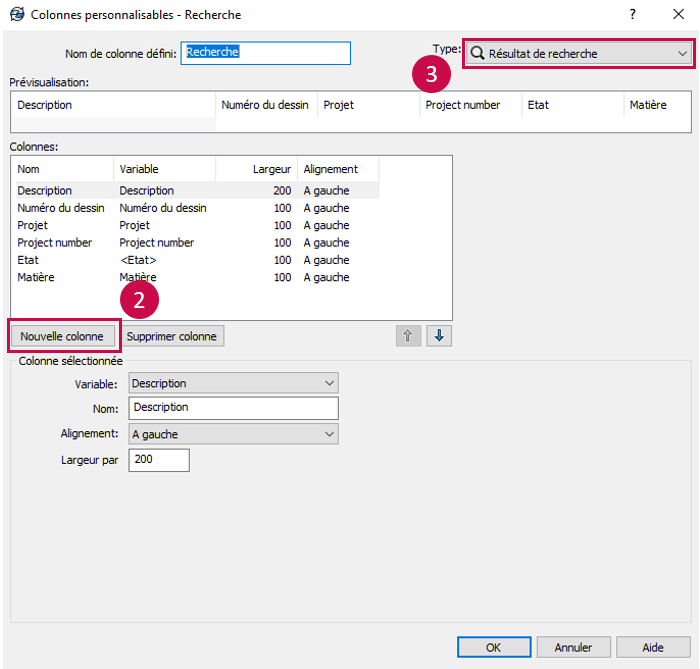Select the Etat row in Colonnes list
This screenshot has height=669, width=700.
tap(197, 260)
